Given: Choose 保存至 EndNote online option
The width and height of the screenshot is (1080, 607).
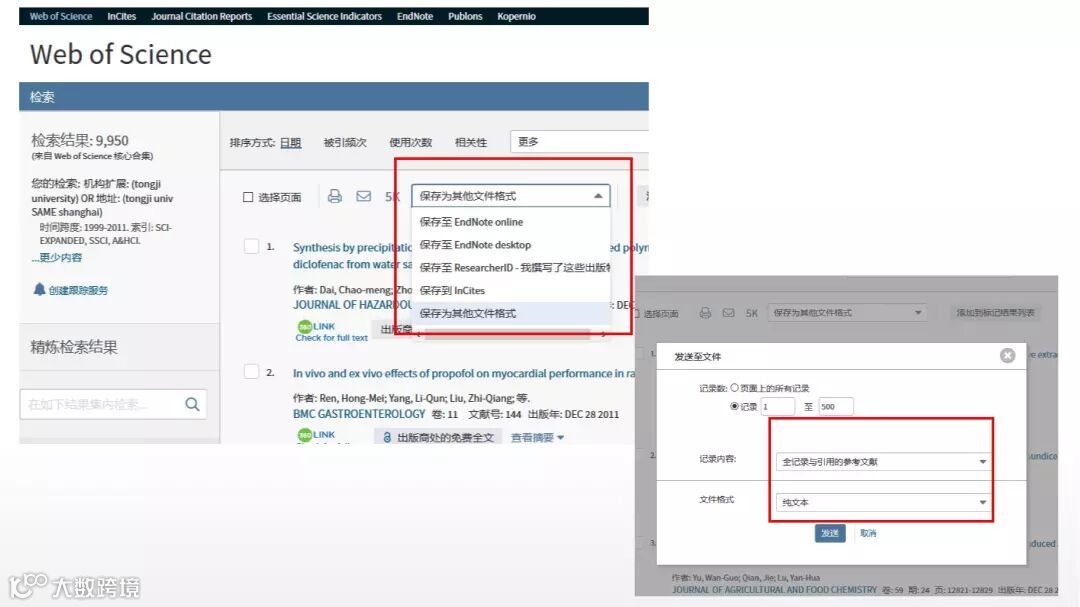Looking at the screenshot, I should pyautogui.click(x=511, y=222).
